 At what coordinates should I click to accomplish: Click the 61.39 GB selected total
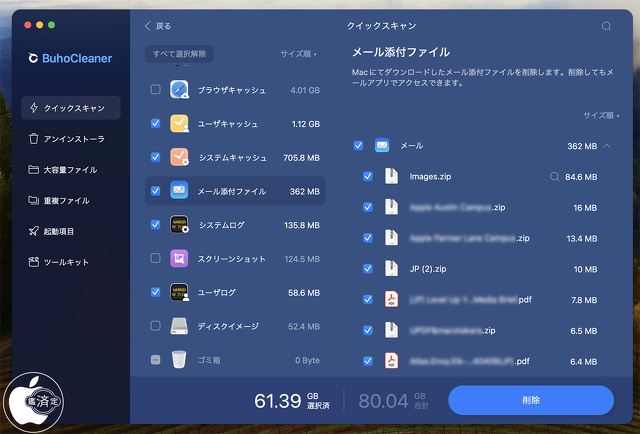292,401
